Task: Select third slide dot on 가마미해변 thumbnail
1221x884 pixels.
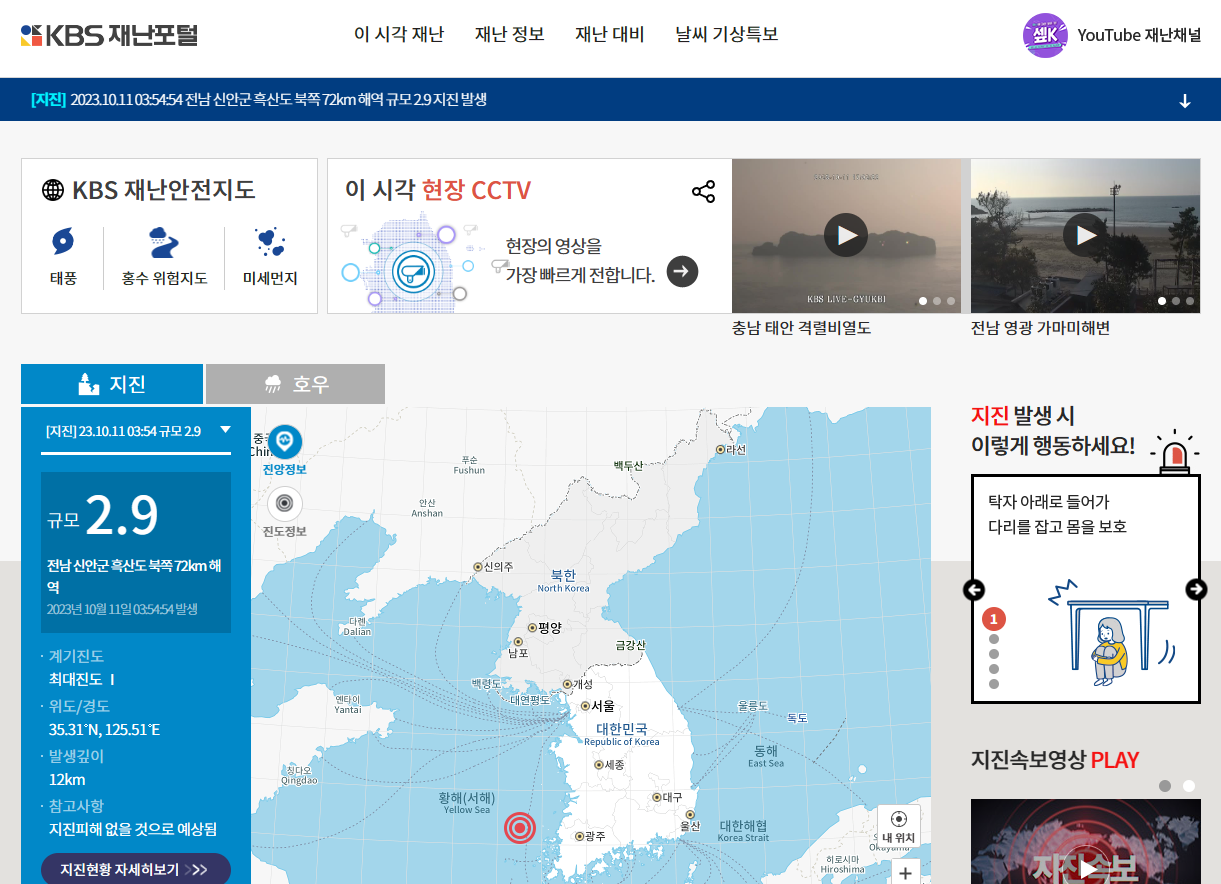Action: coord(1190,301)
